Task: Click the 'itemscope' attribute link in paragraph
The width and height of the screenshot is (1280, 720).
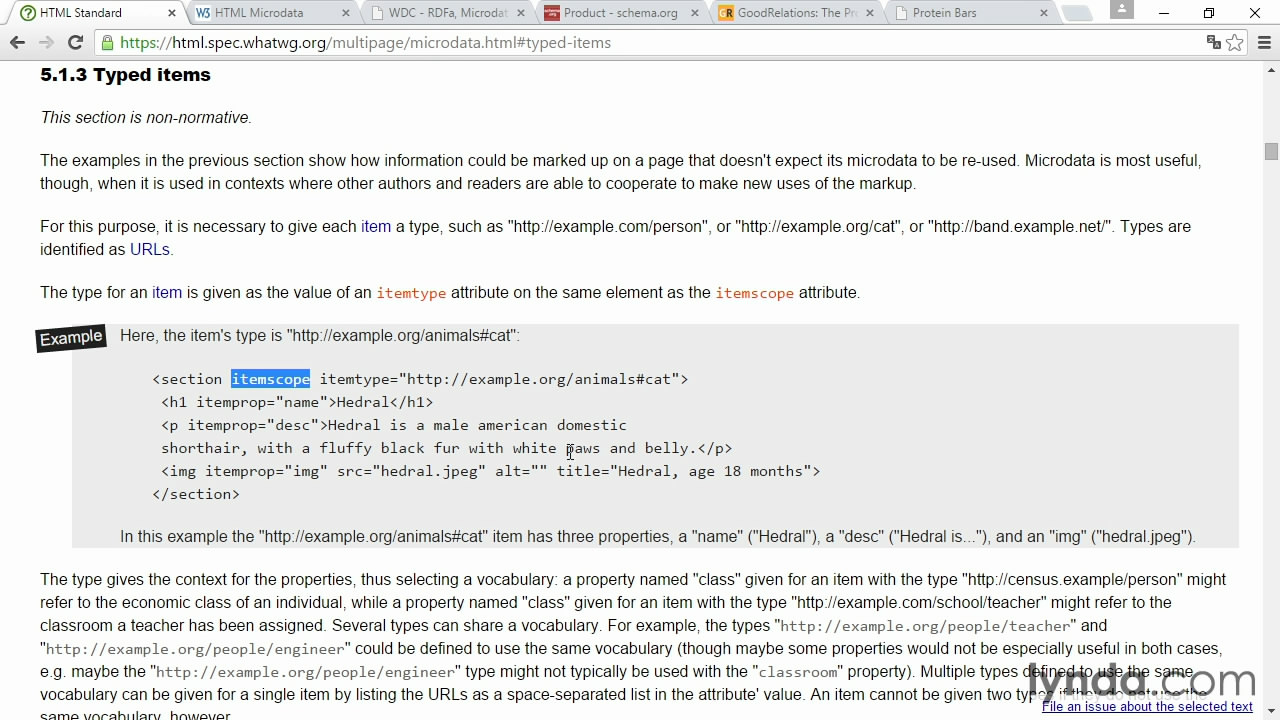Action: coord(754,293)
